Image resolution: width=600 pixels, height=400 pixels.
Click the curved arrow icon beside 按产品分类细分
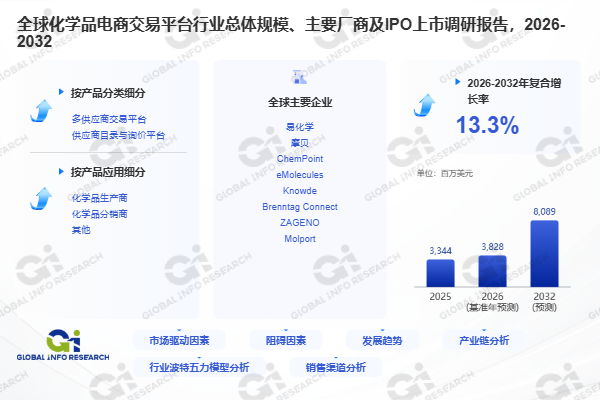(41, 111)
